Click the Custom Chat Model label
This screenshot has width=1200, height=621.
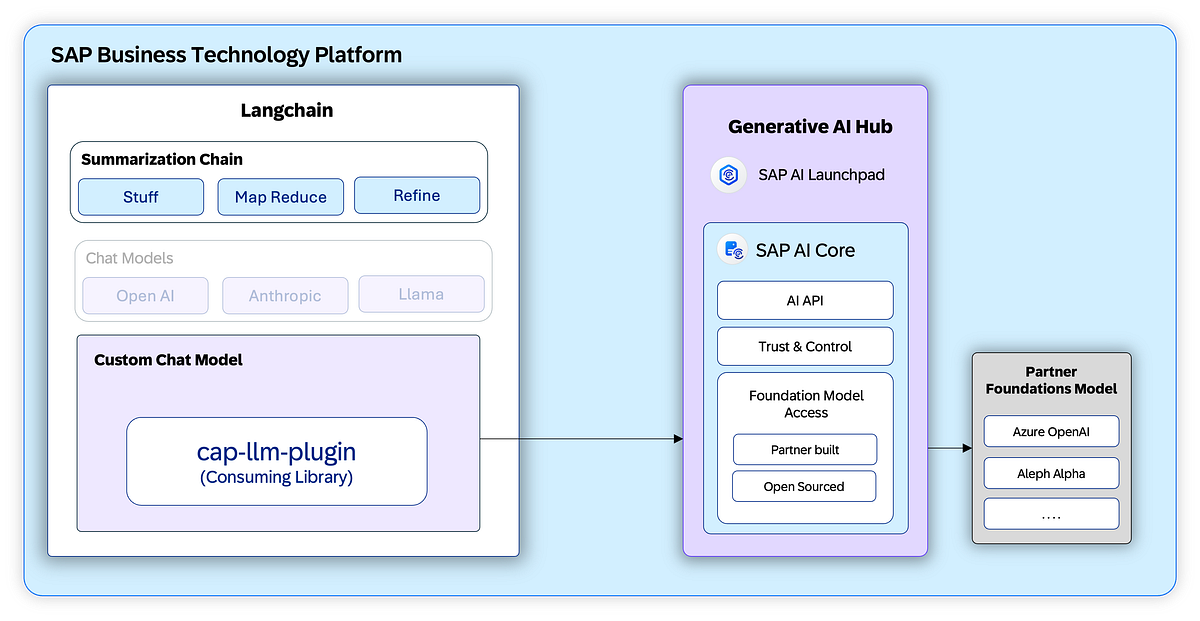[168, 359]
